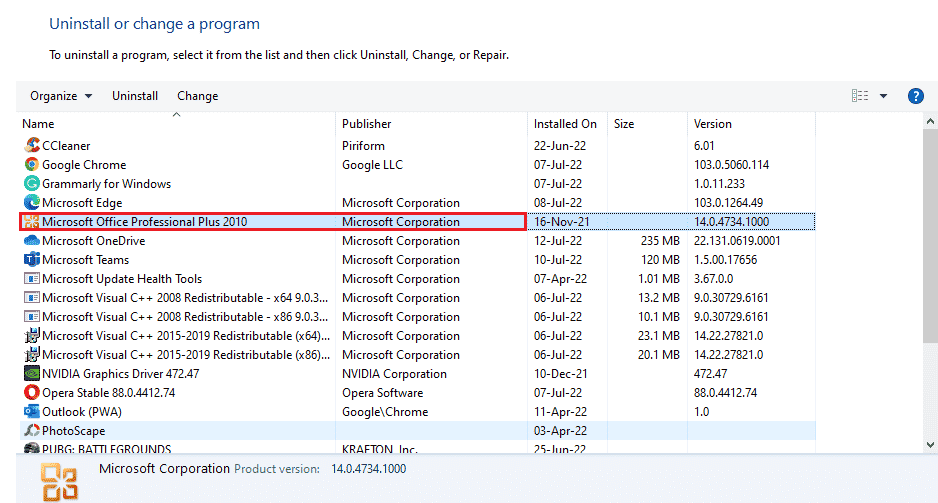Click the PhotoScape program icon
The image size is (938, 503).
pyautogui.click(x=31, y=431)
